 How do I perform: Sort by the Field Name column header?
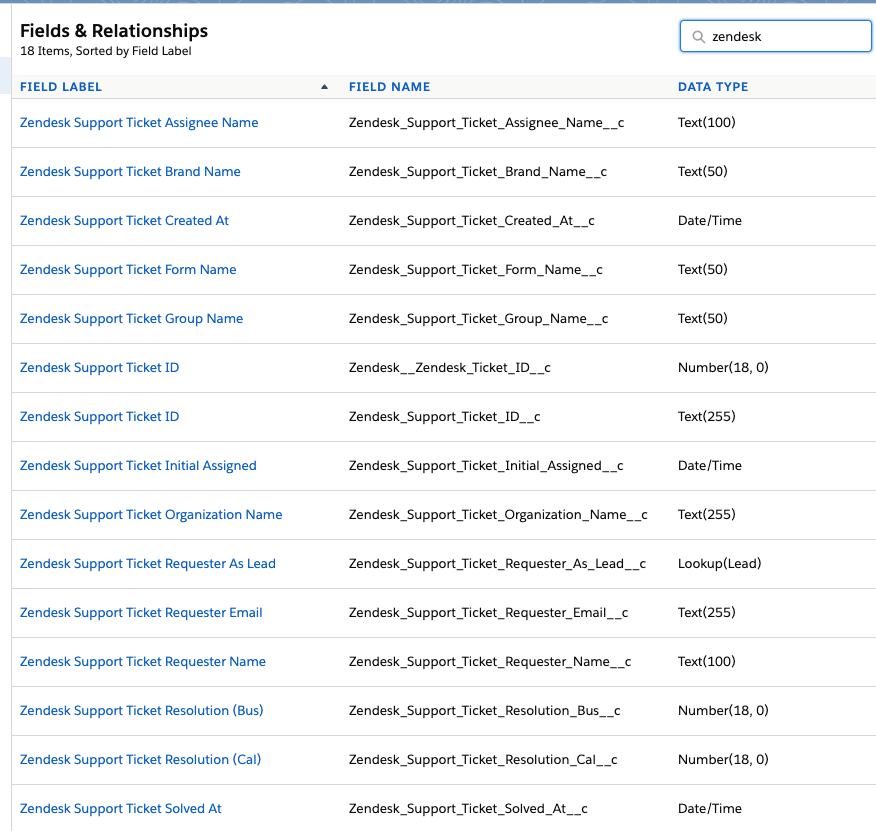click(x=389, y=87)
